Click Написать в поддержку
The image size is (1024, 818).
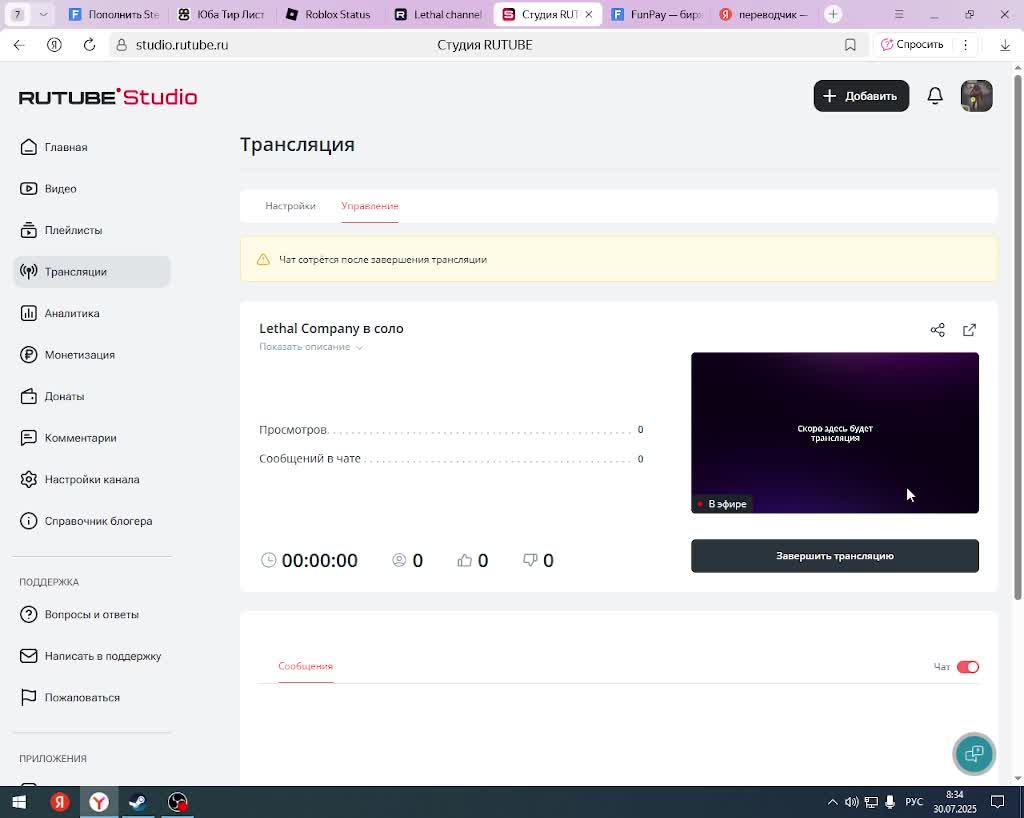click(90, 656)
